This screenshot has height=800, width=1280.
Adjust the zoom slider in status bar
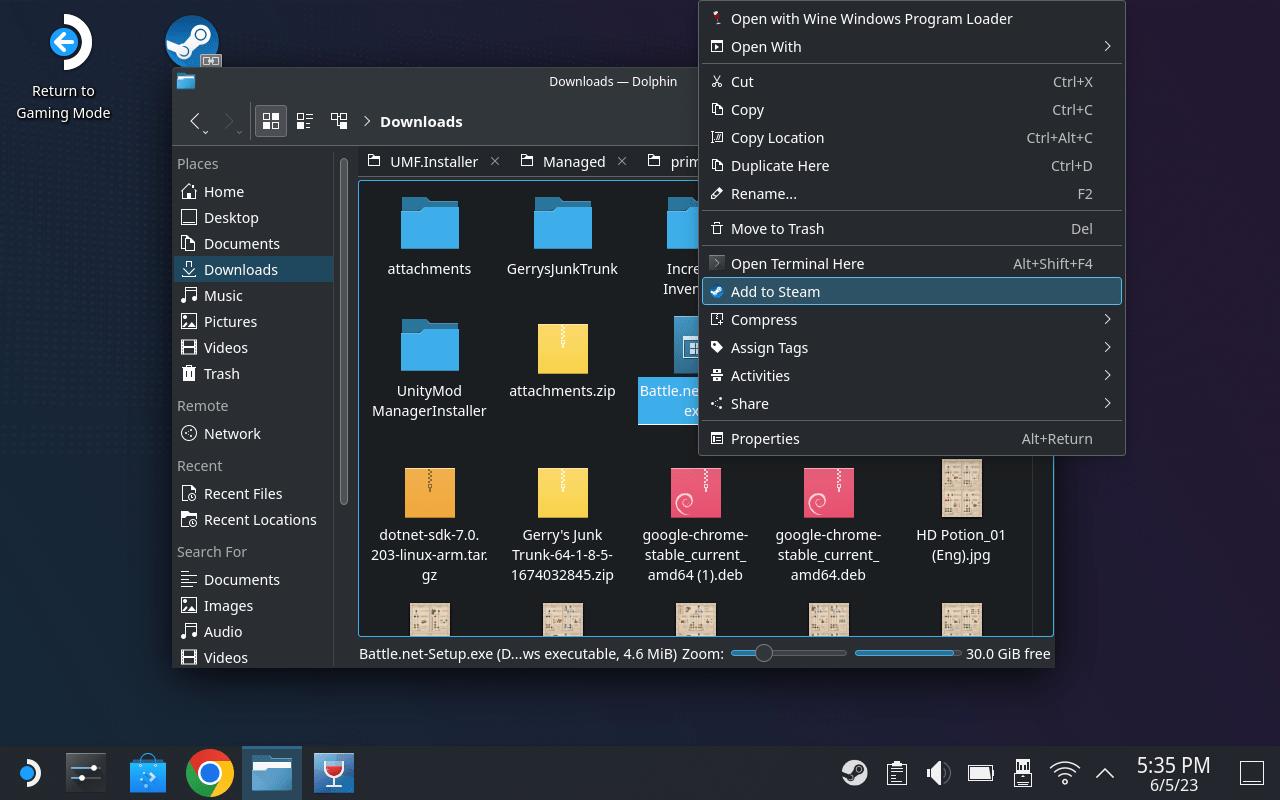pos(764,653)
